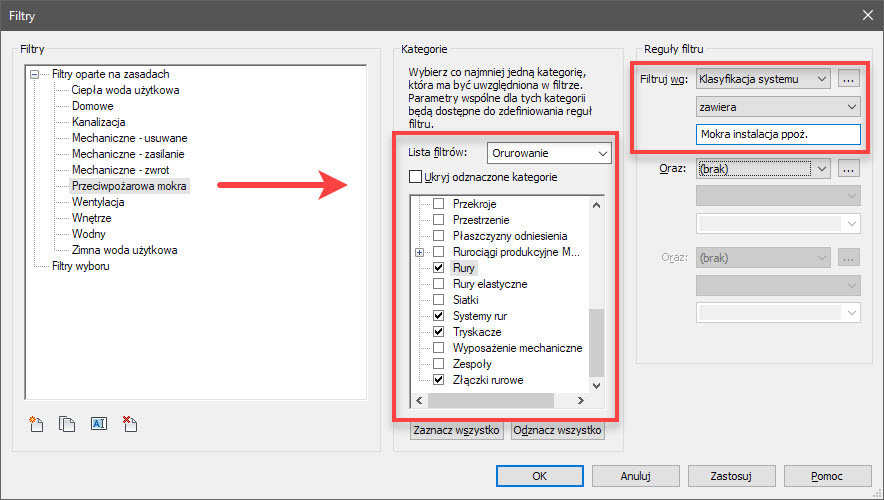884x500 pixels.
Task: Toggle the Tryskacze category checkbox
Action: click(438, 332)
